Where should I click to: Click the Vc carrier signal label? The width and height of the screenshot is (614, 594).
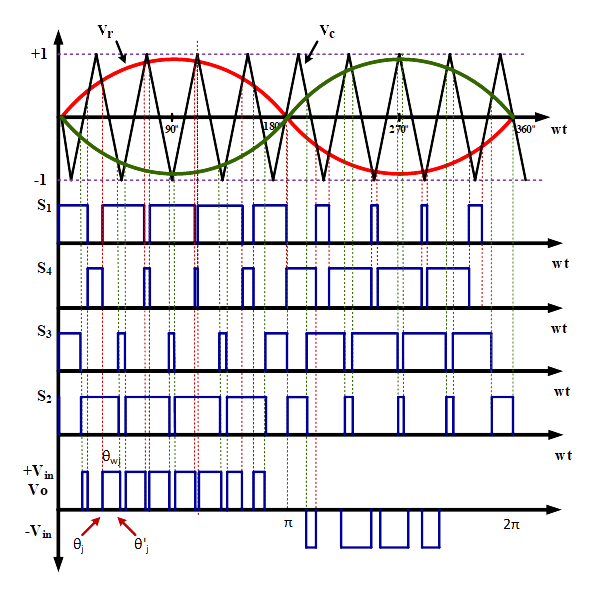pos(327,31)
